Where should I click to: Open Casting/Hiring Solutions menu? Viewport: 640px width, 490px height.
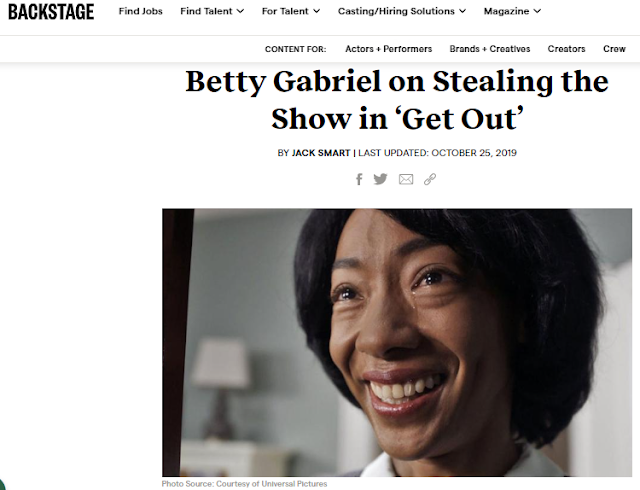click(396, 11)
